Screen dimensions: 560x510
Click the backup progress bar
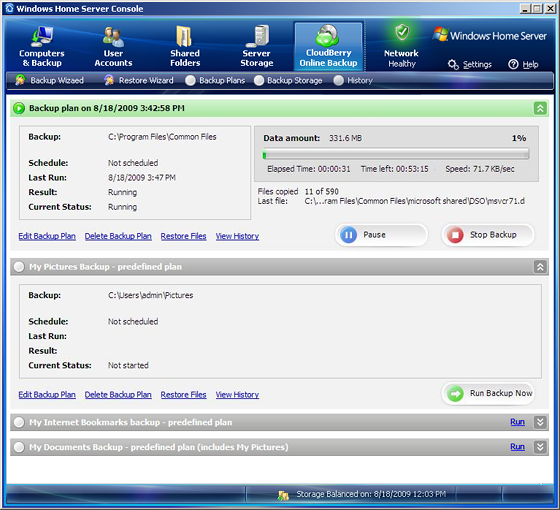coord(396,155)
